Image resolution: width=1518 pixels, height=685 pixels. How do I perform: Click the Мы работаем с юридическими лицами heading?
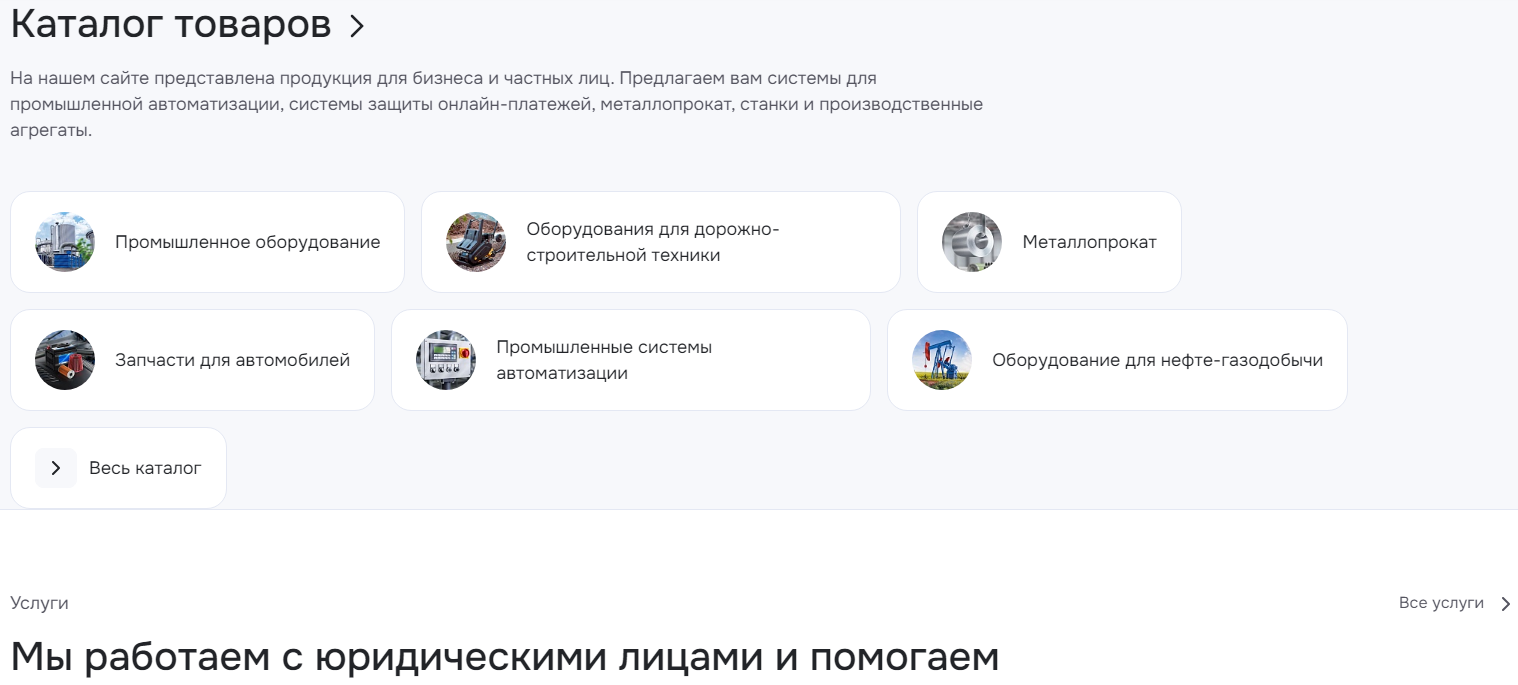click(504, 658)
